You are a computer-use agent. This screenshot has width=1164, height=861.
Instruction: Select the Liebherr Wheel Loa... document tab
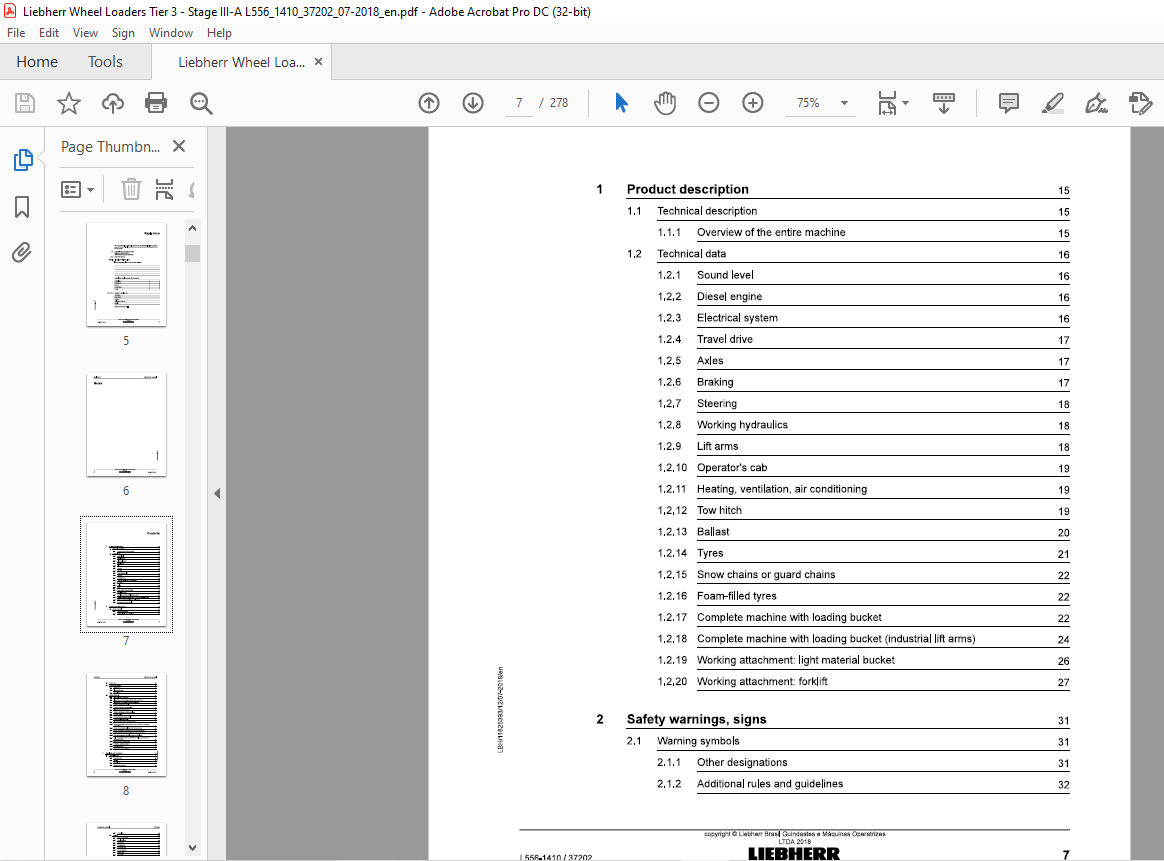tap(241, 62)
